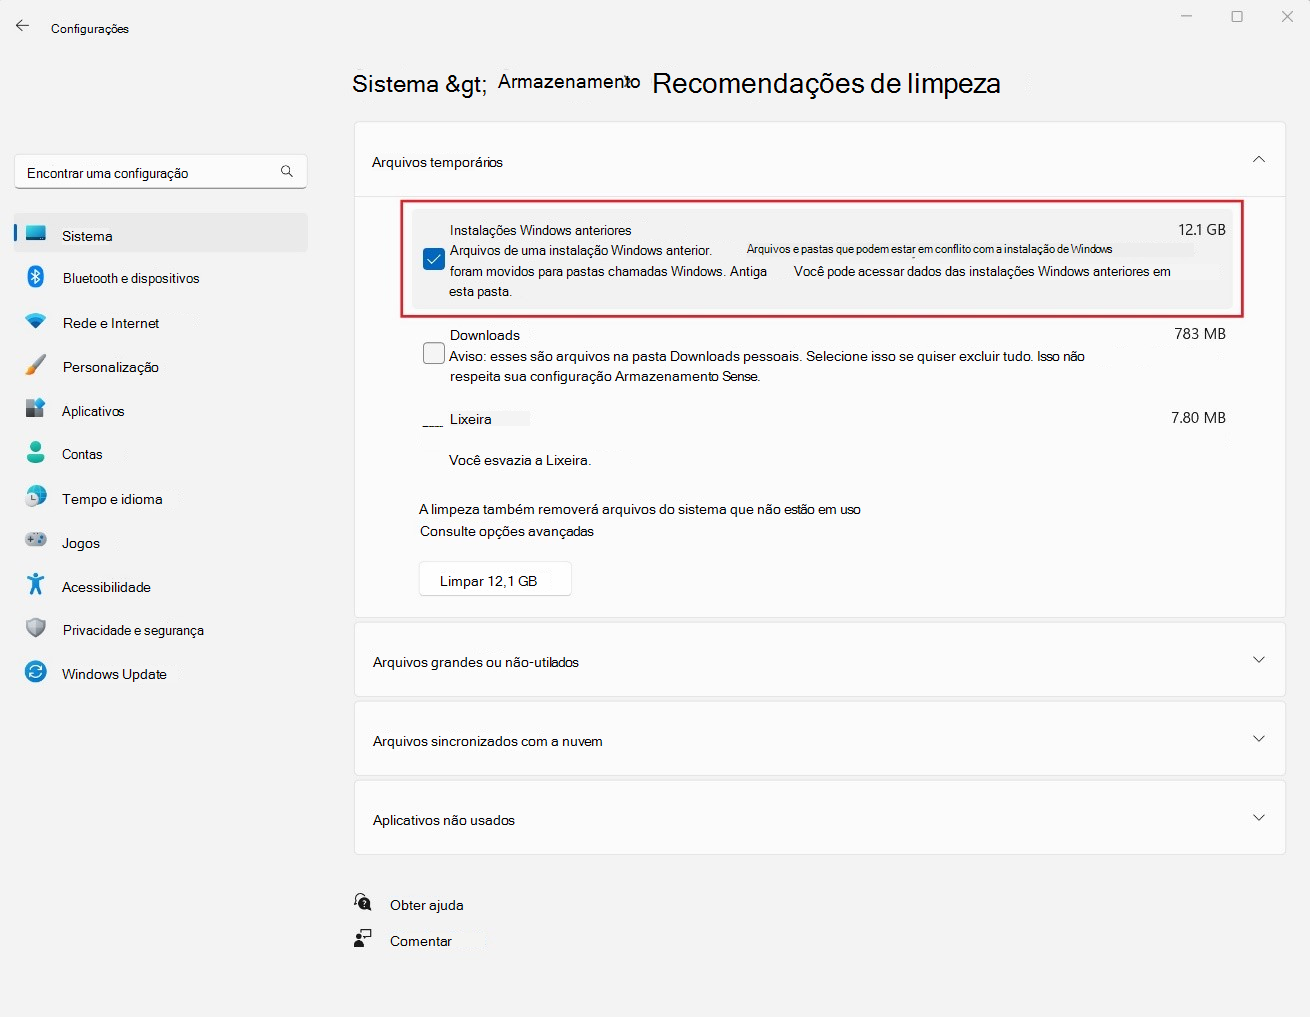Expand the Aplicativos não usados section
The width and height of the screenshot is (1310, 1017).
[1259, 818]
